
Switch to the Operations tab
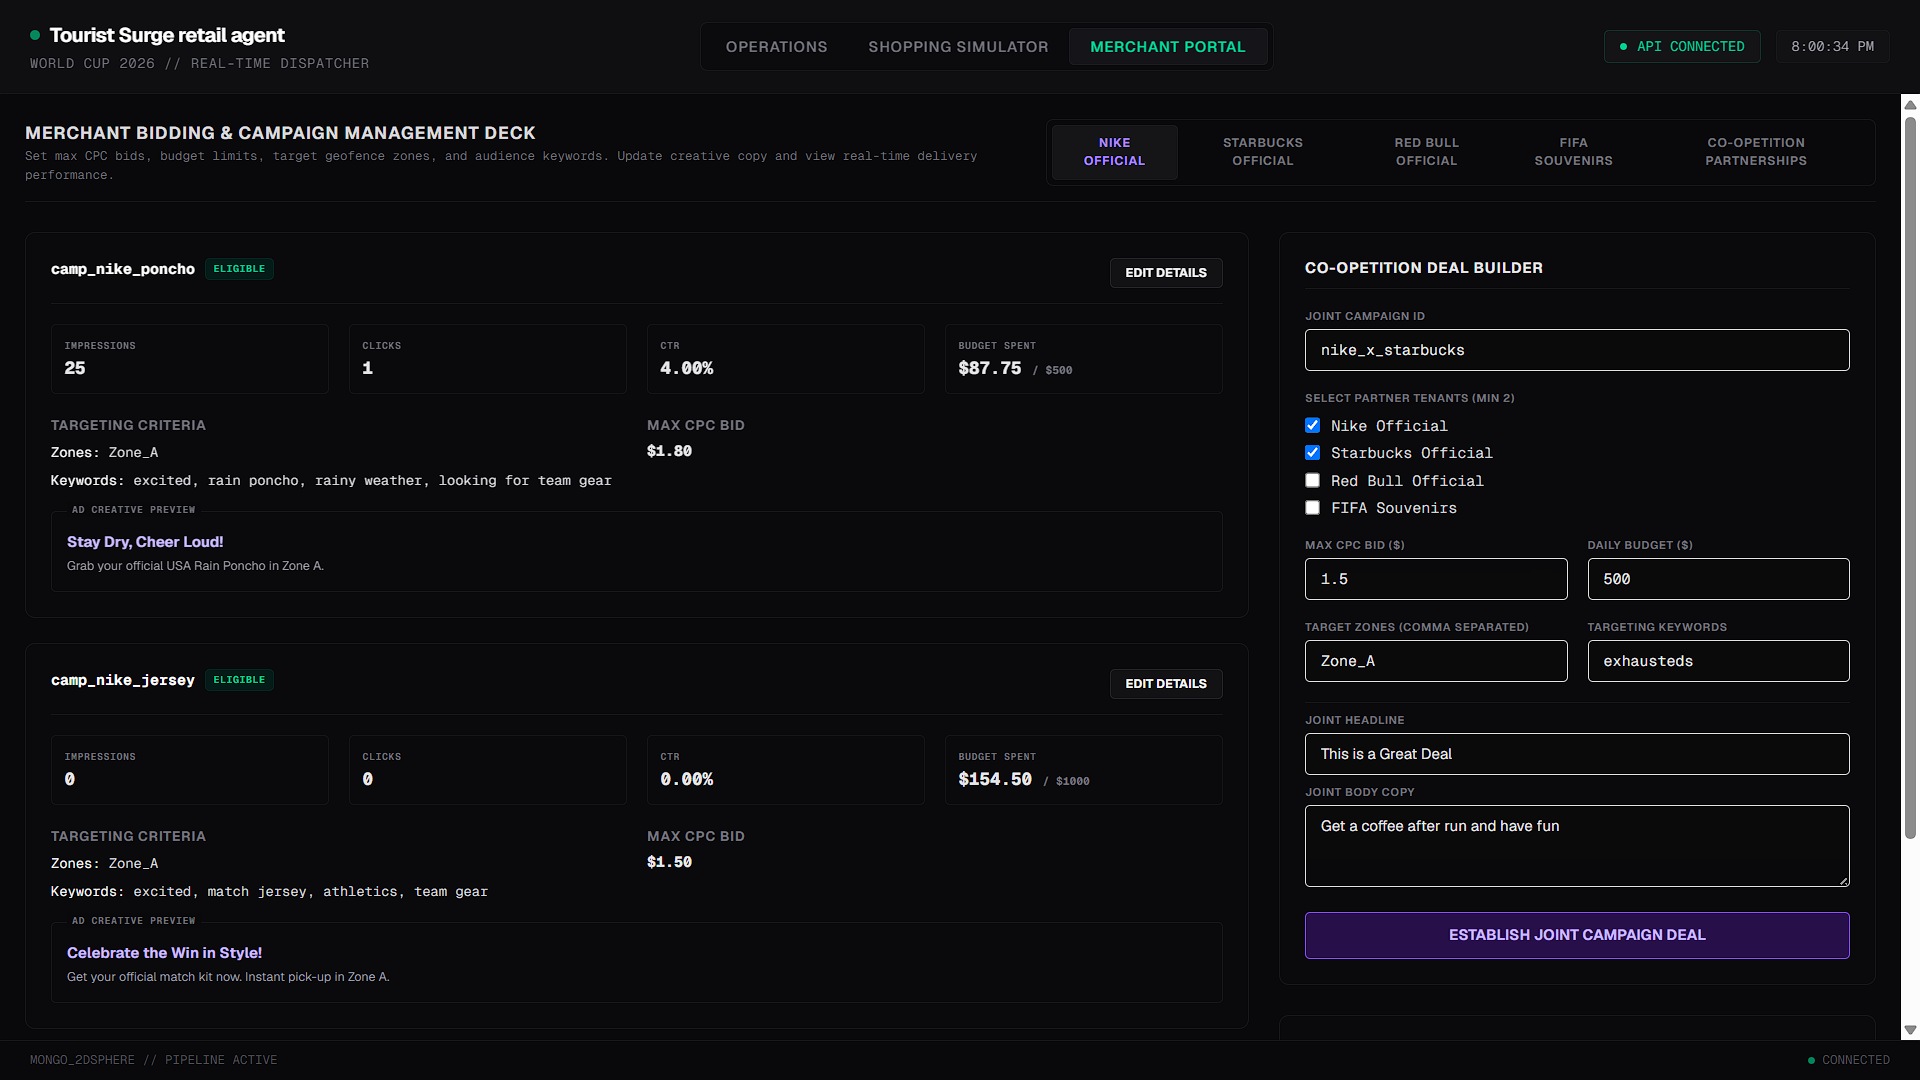[x=776, y=47]
